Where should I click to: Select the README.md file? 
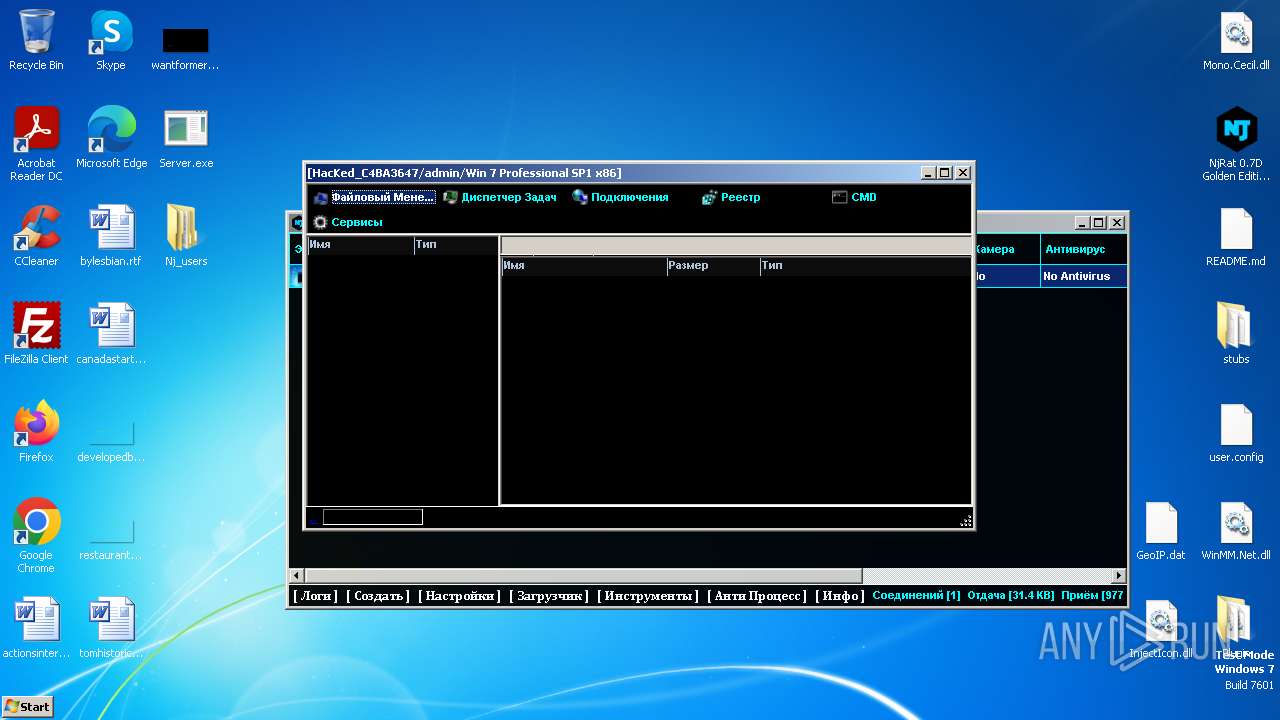(1236, 236)
